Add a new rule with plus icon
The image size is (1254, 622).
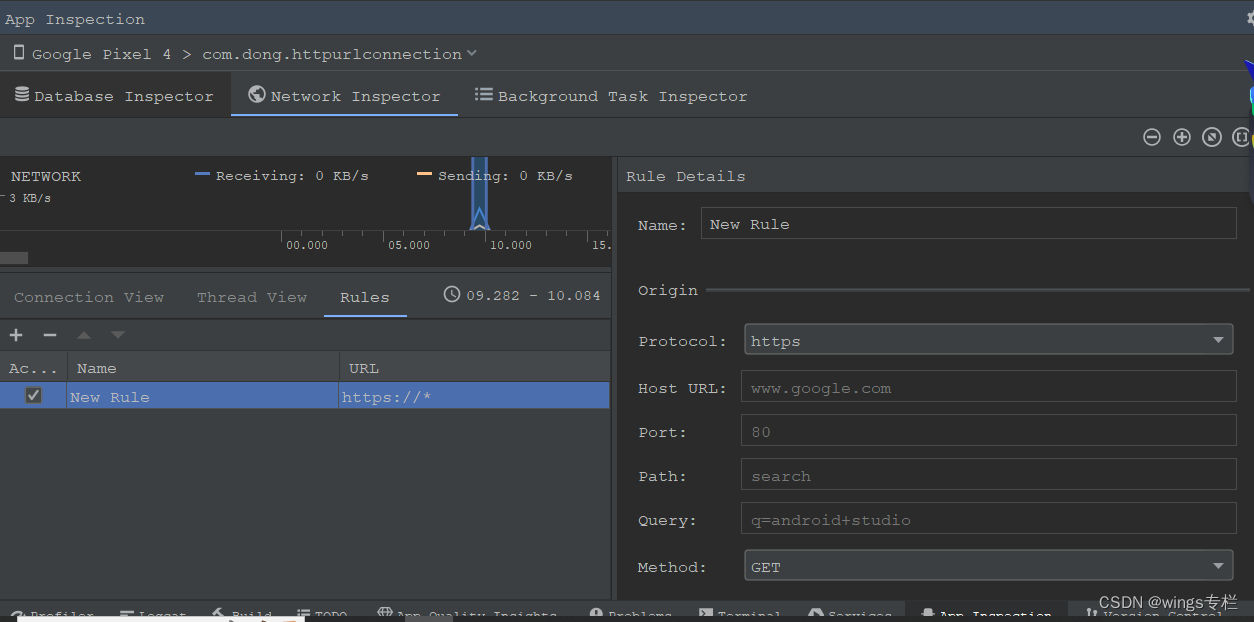click(x=16, y=335)
